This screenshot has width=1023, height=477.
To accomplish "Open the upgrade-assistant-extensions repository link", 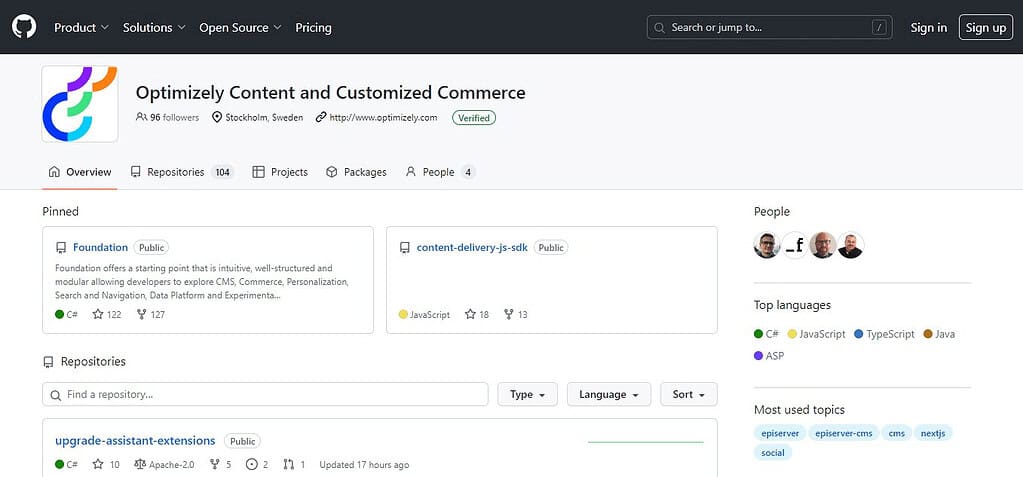I will tap(135, 440).
